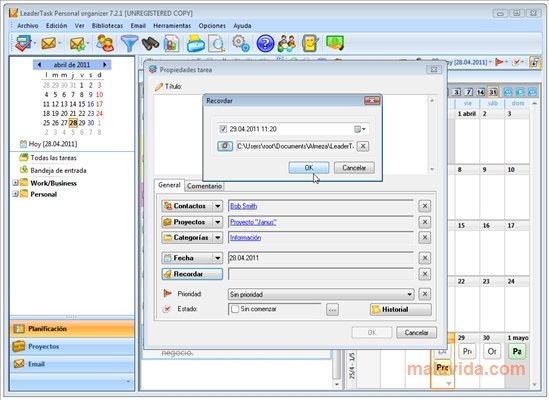549x400 pixels.
Task: Open the Herramientas menu
Action: tap(172, 26)
